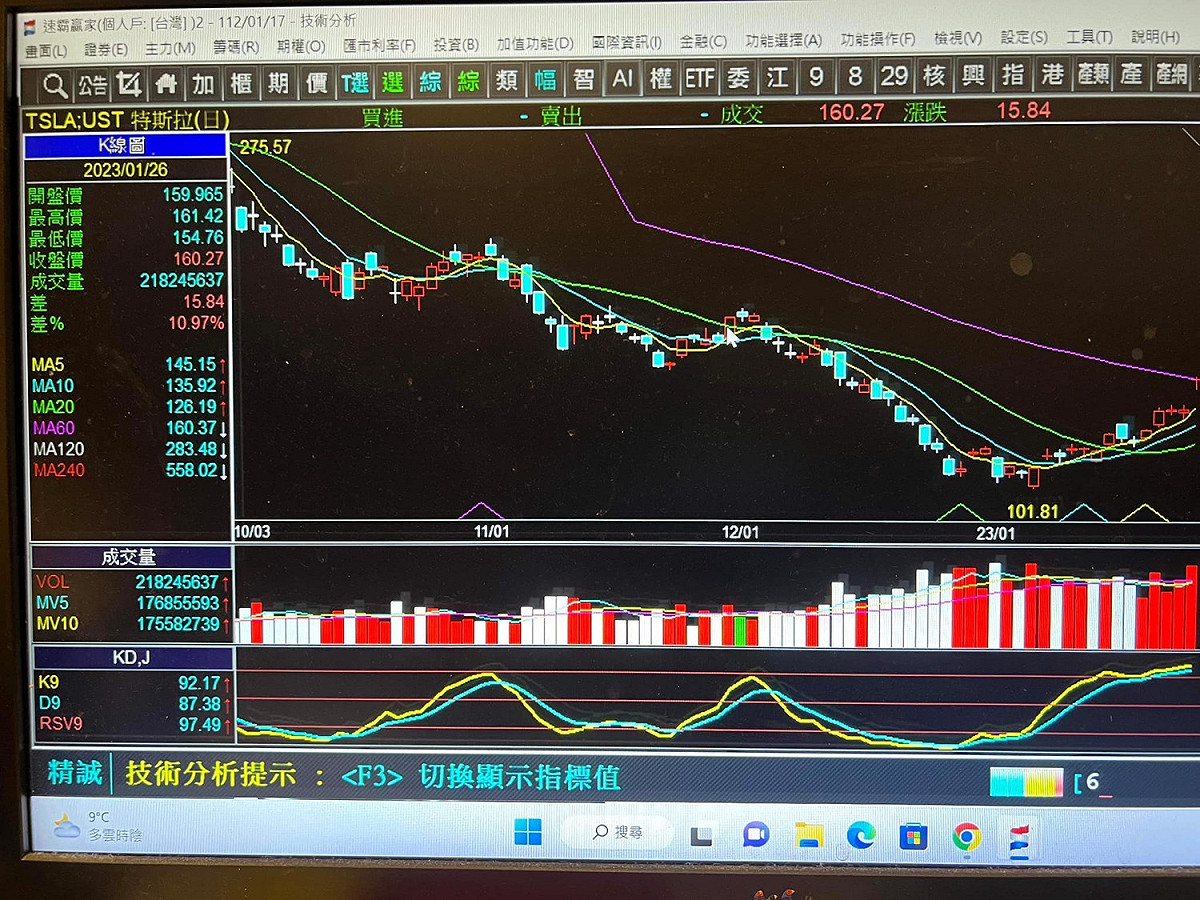Click the 產額 toolbar icon
This screenshot has width=1200, height=900.
pos(1092,73)
